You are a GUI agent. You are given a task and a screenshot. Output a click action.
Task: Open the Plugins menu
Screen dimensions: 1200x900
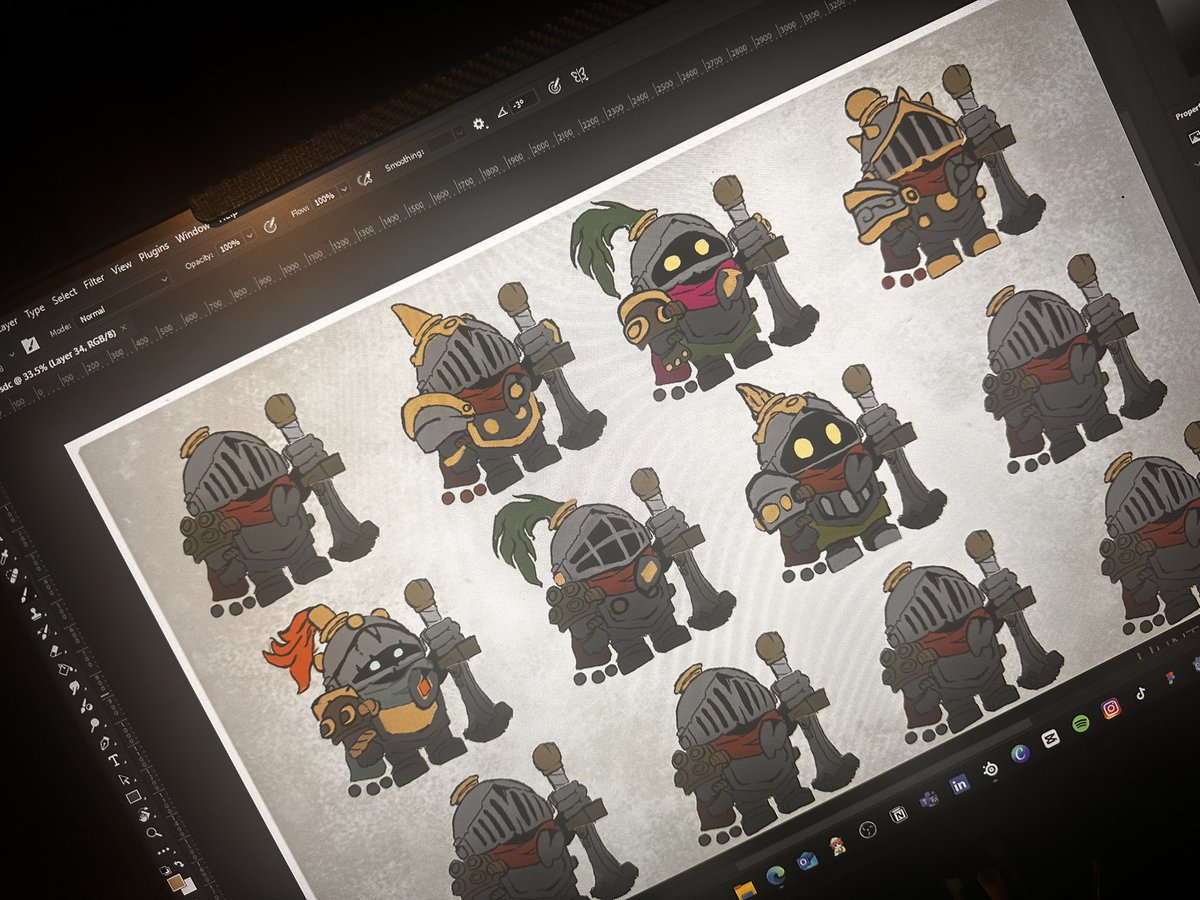[154, 251]
